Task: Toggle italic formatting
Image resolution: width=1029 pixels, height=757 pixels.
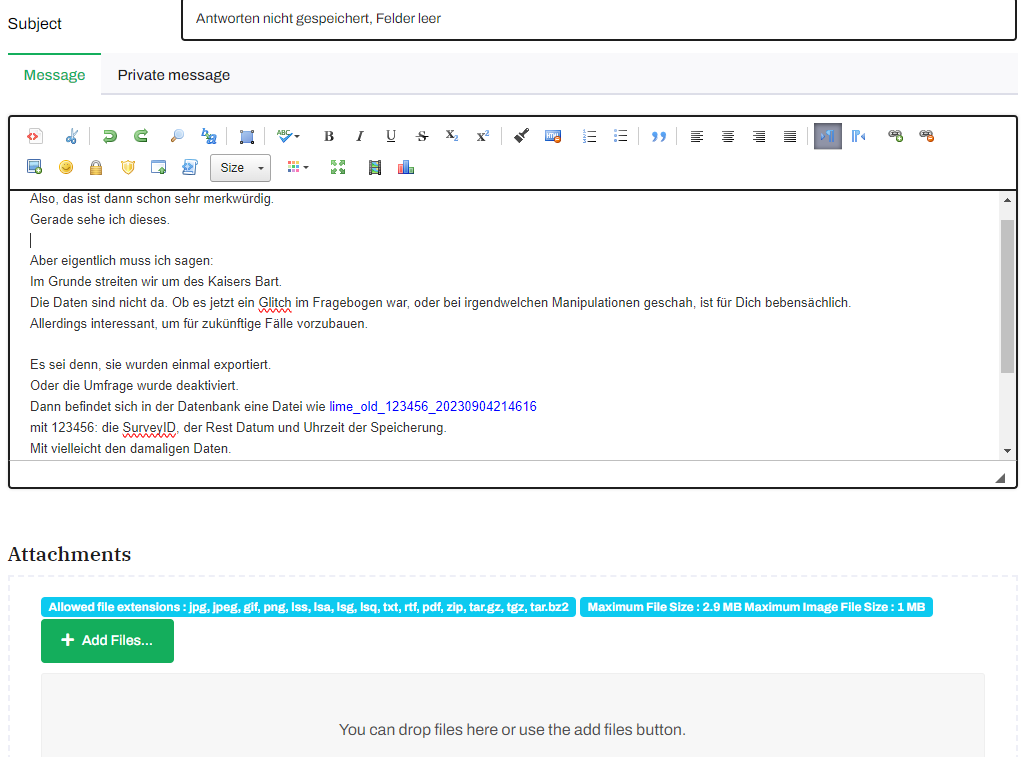Action: pos(360,136)
